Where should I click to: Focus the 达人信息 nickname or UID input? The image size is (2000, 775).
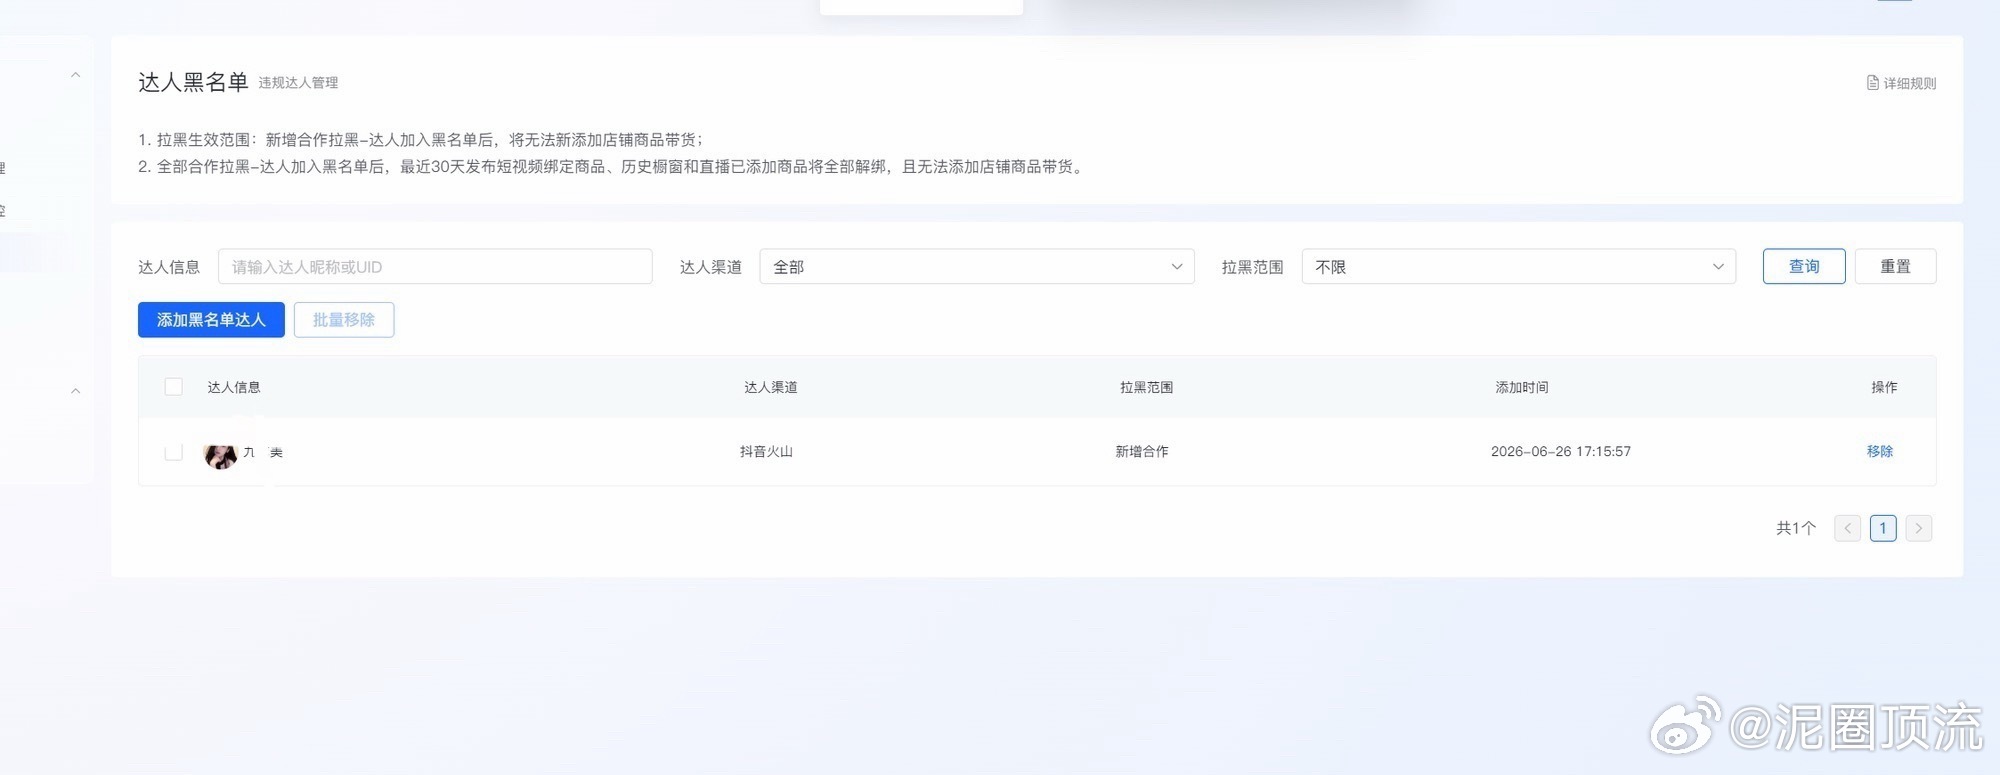point(435,266)
